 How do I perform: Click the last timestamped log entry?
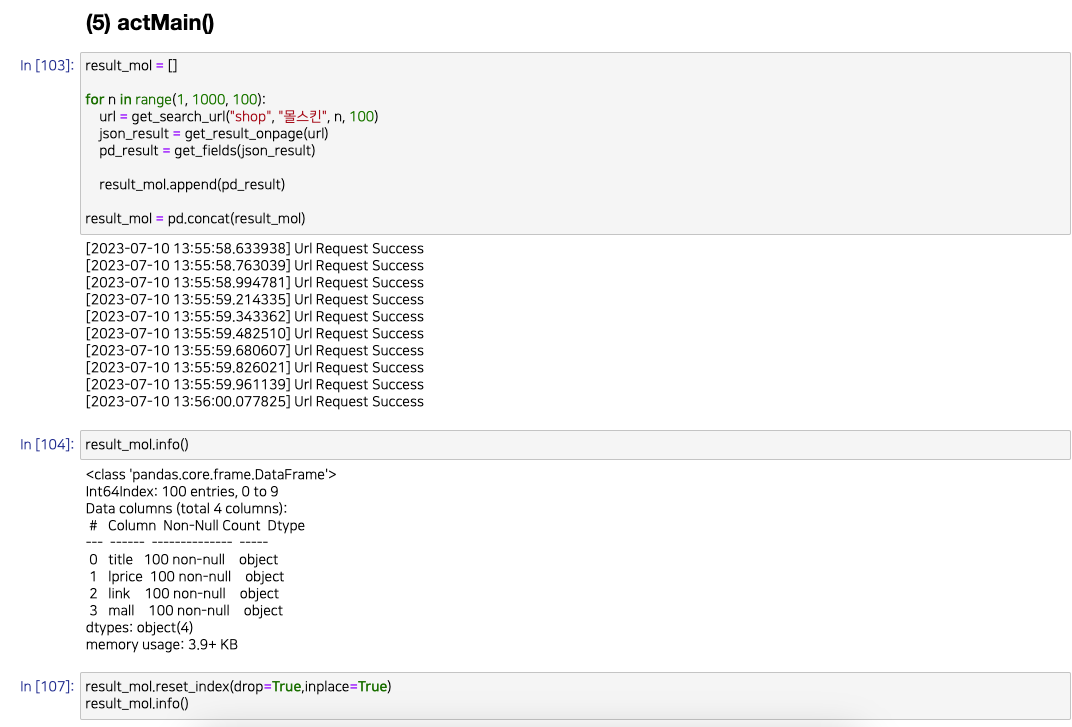255,401
